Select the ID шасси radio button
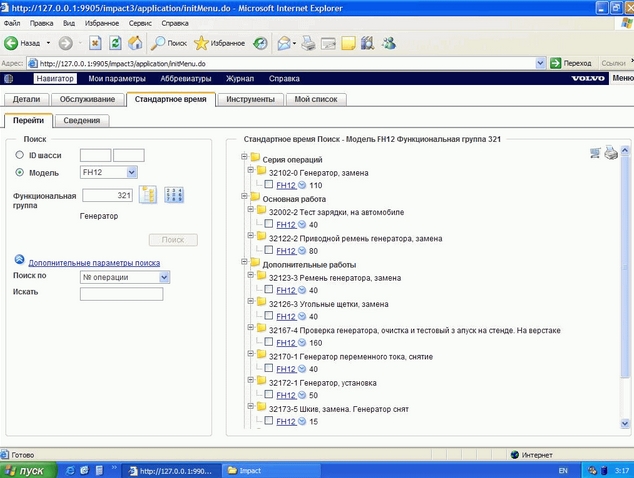The width and height of the screenshot is (634, 478). click(x=19, y=155)
